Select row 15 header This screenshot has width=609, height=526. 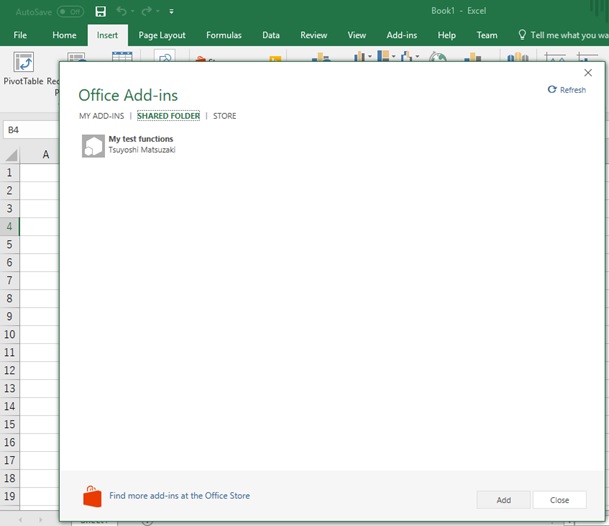coord(9,424)
